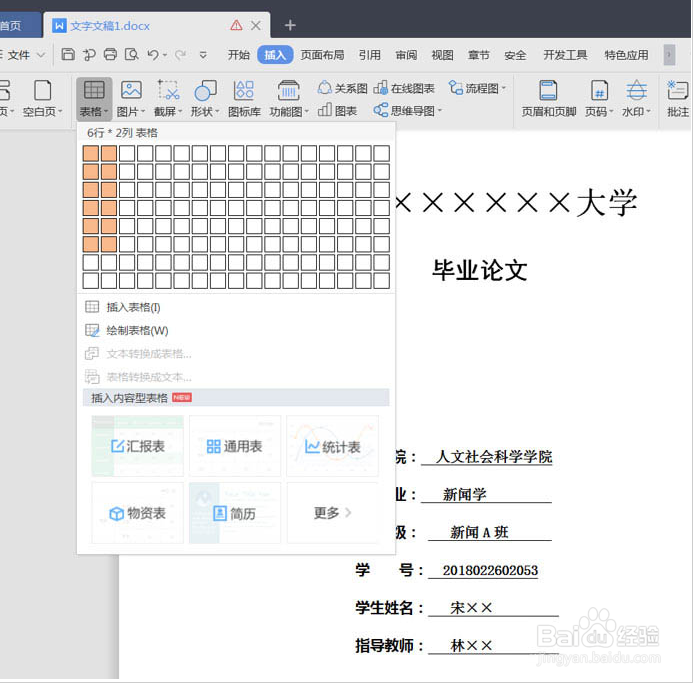
Task: Insert a 图表 chart
Action: coord(338,110)
